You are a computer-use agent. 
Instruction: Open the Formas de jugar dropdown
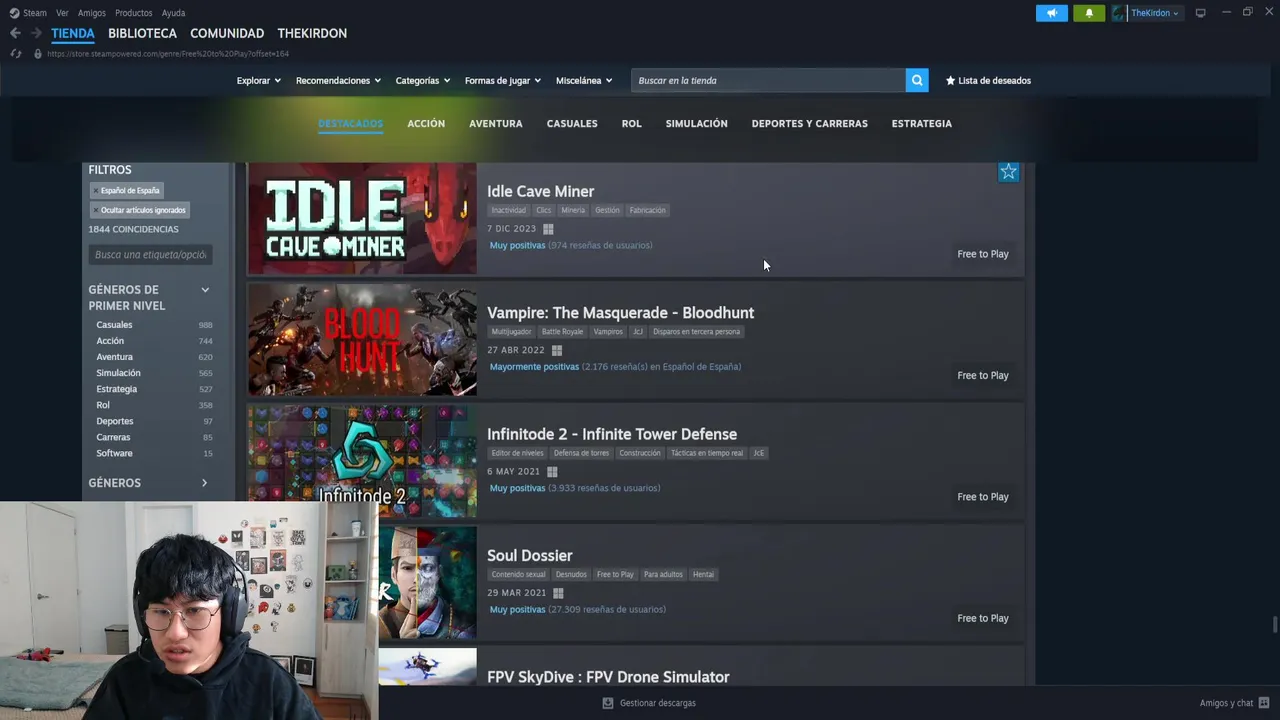(x=502, y=80)
